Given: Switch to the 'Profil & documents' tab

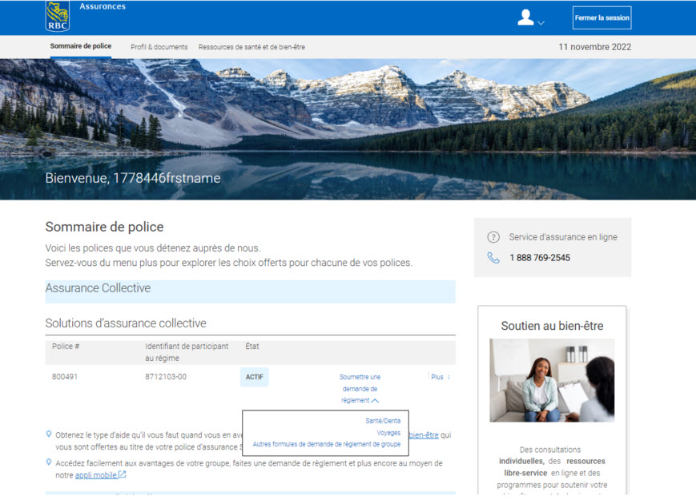Looking at the screenshot, I should coord(158,47).
